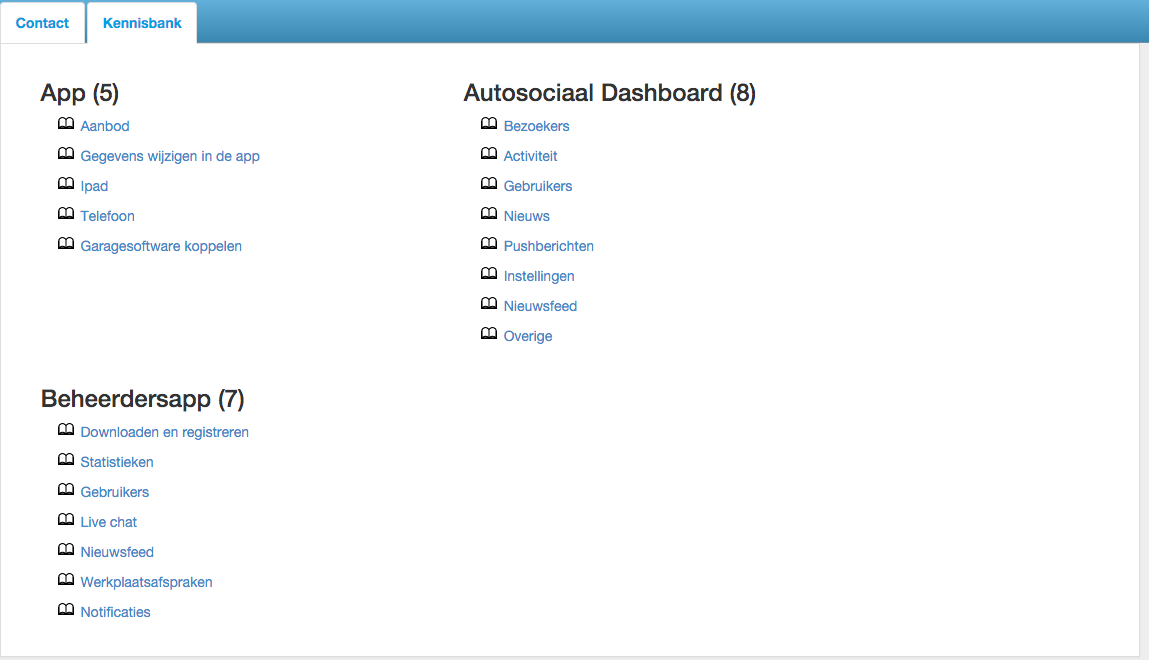The image size is (1149, 660).
Task: Open Garagesoftware koppelen link
Action: (161, 246)
